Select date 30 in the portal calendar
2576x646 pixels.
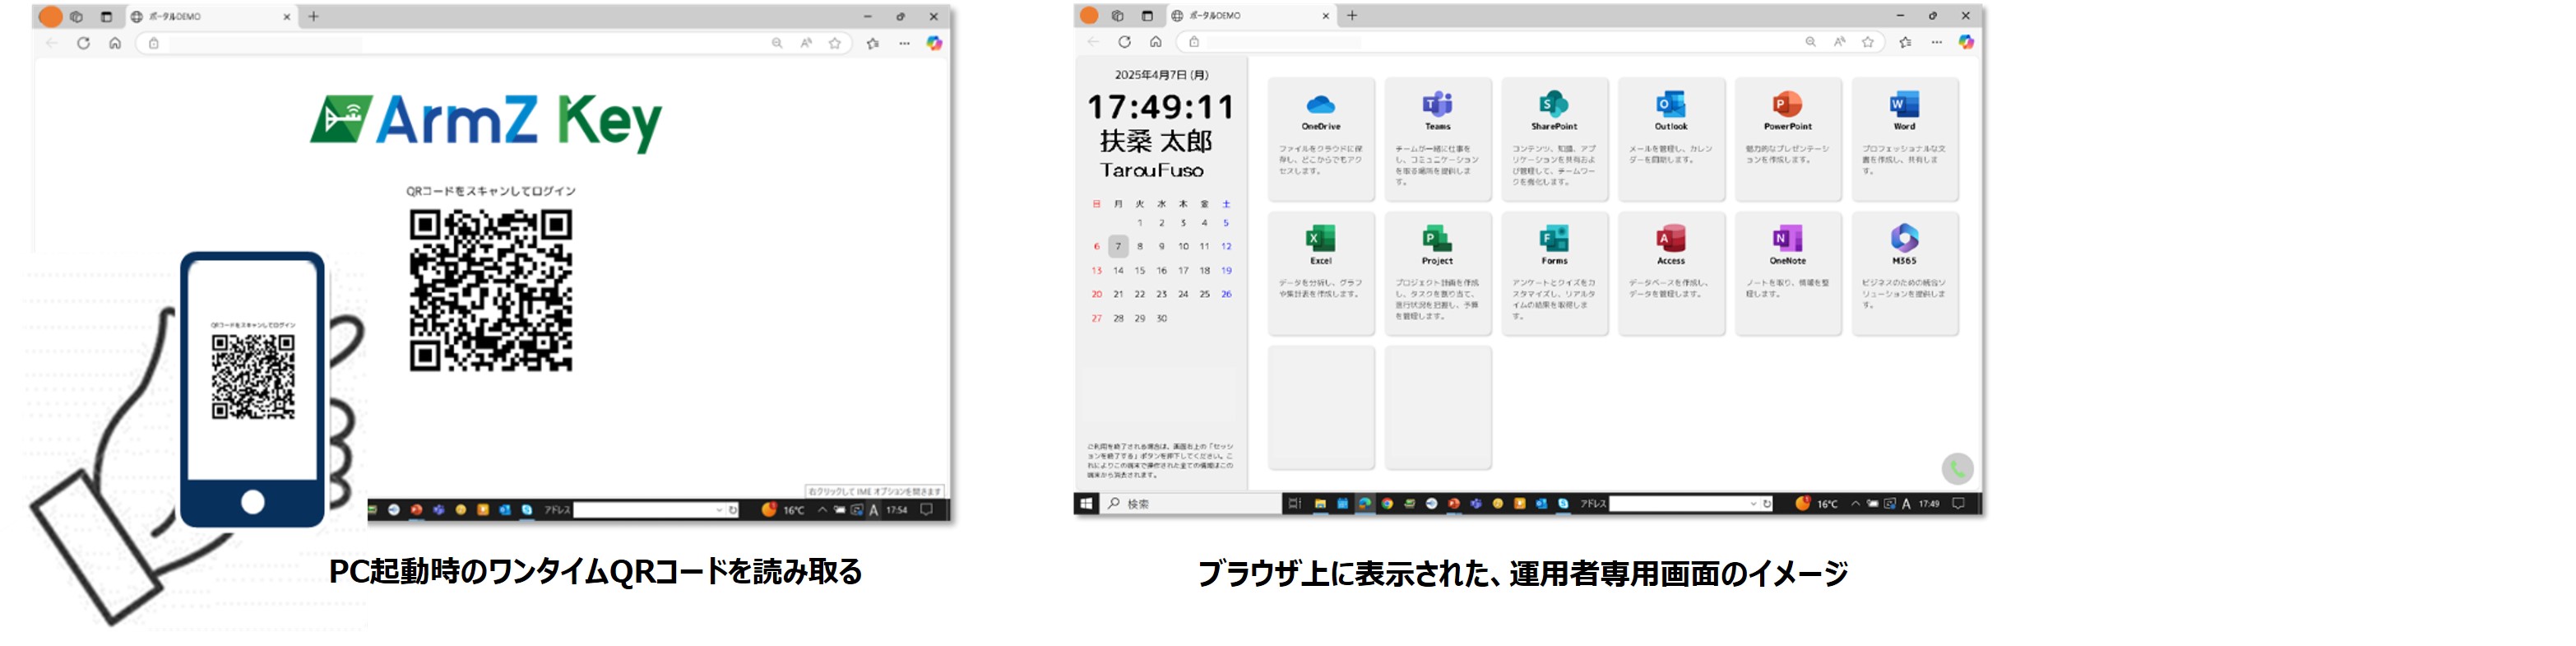click(1162, 318)
